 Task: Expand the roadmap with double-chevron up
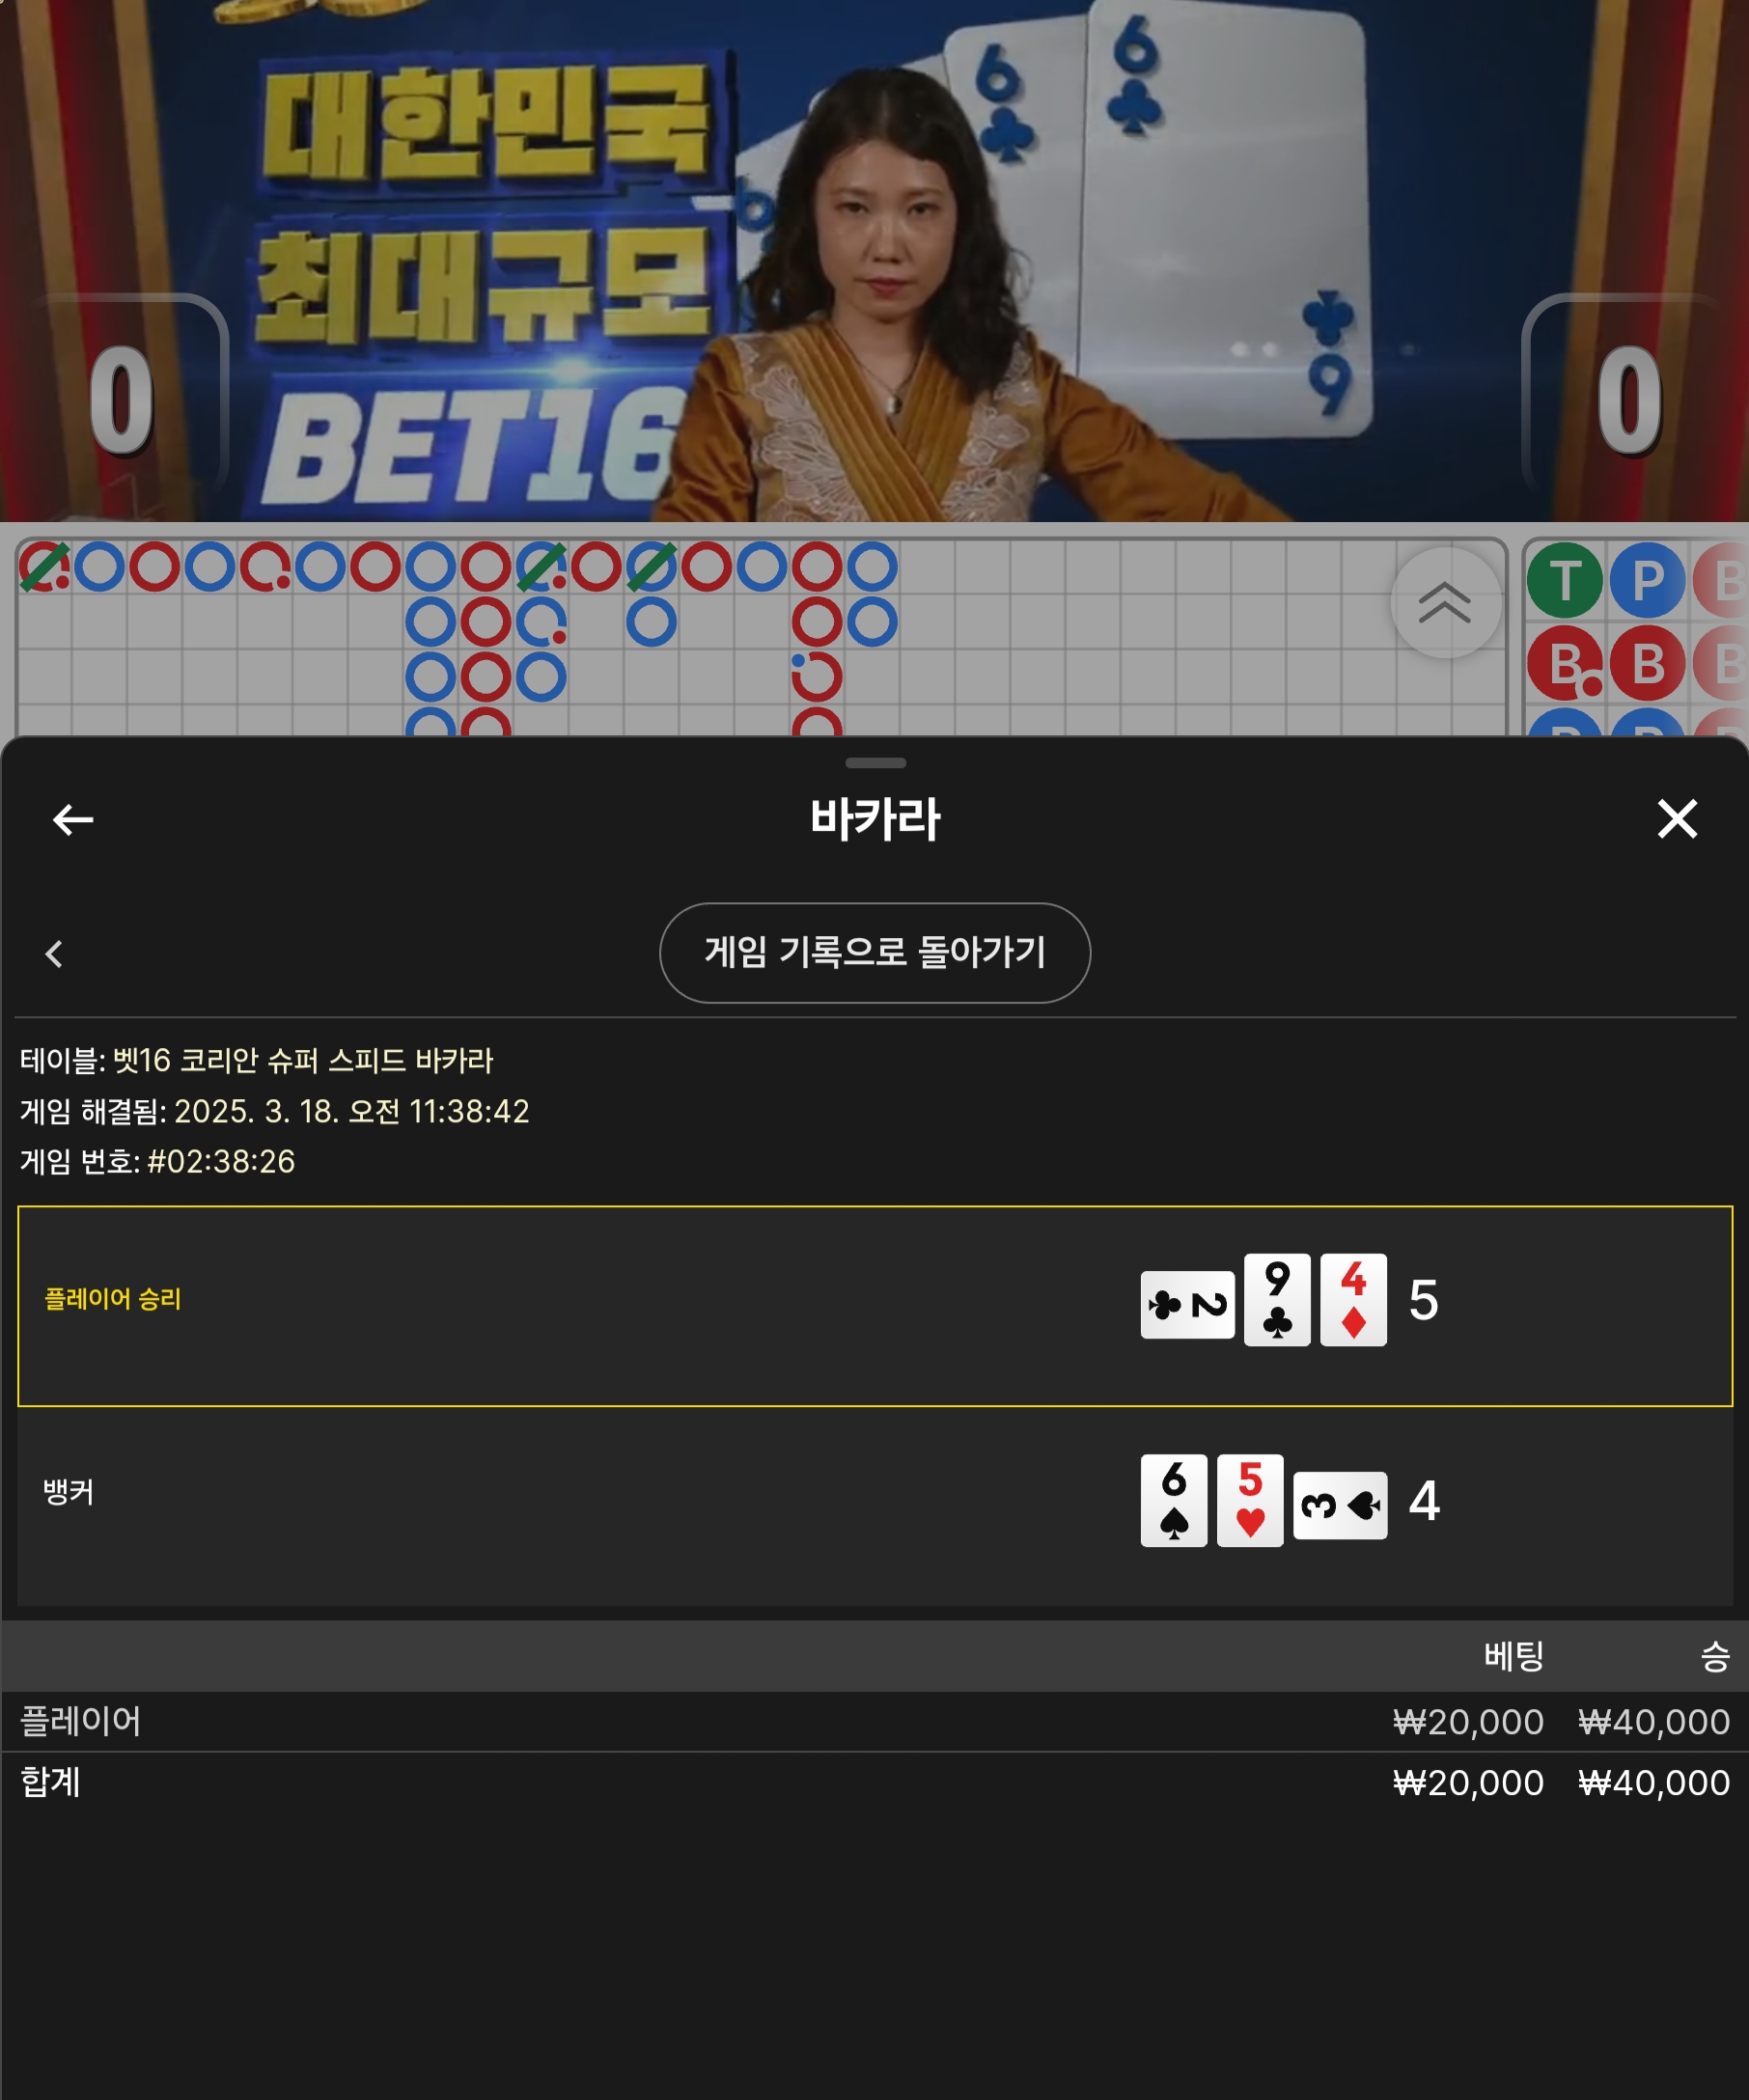tap(1445, 603)
